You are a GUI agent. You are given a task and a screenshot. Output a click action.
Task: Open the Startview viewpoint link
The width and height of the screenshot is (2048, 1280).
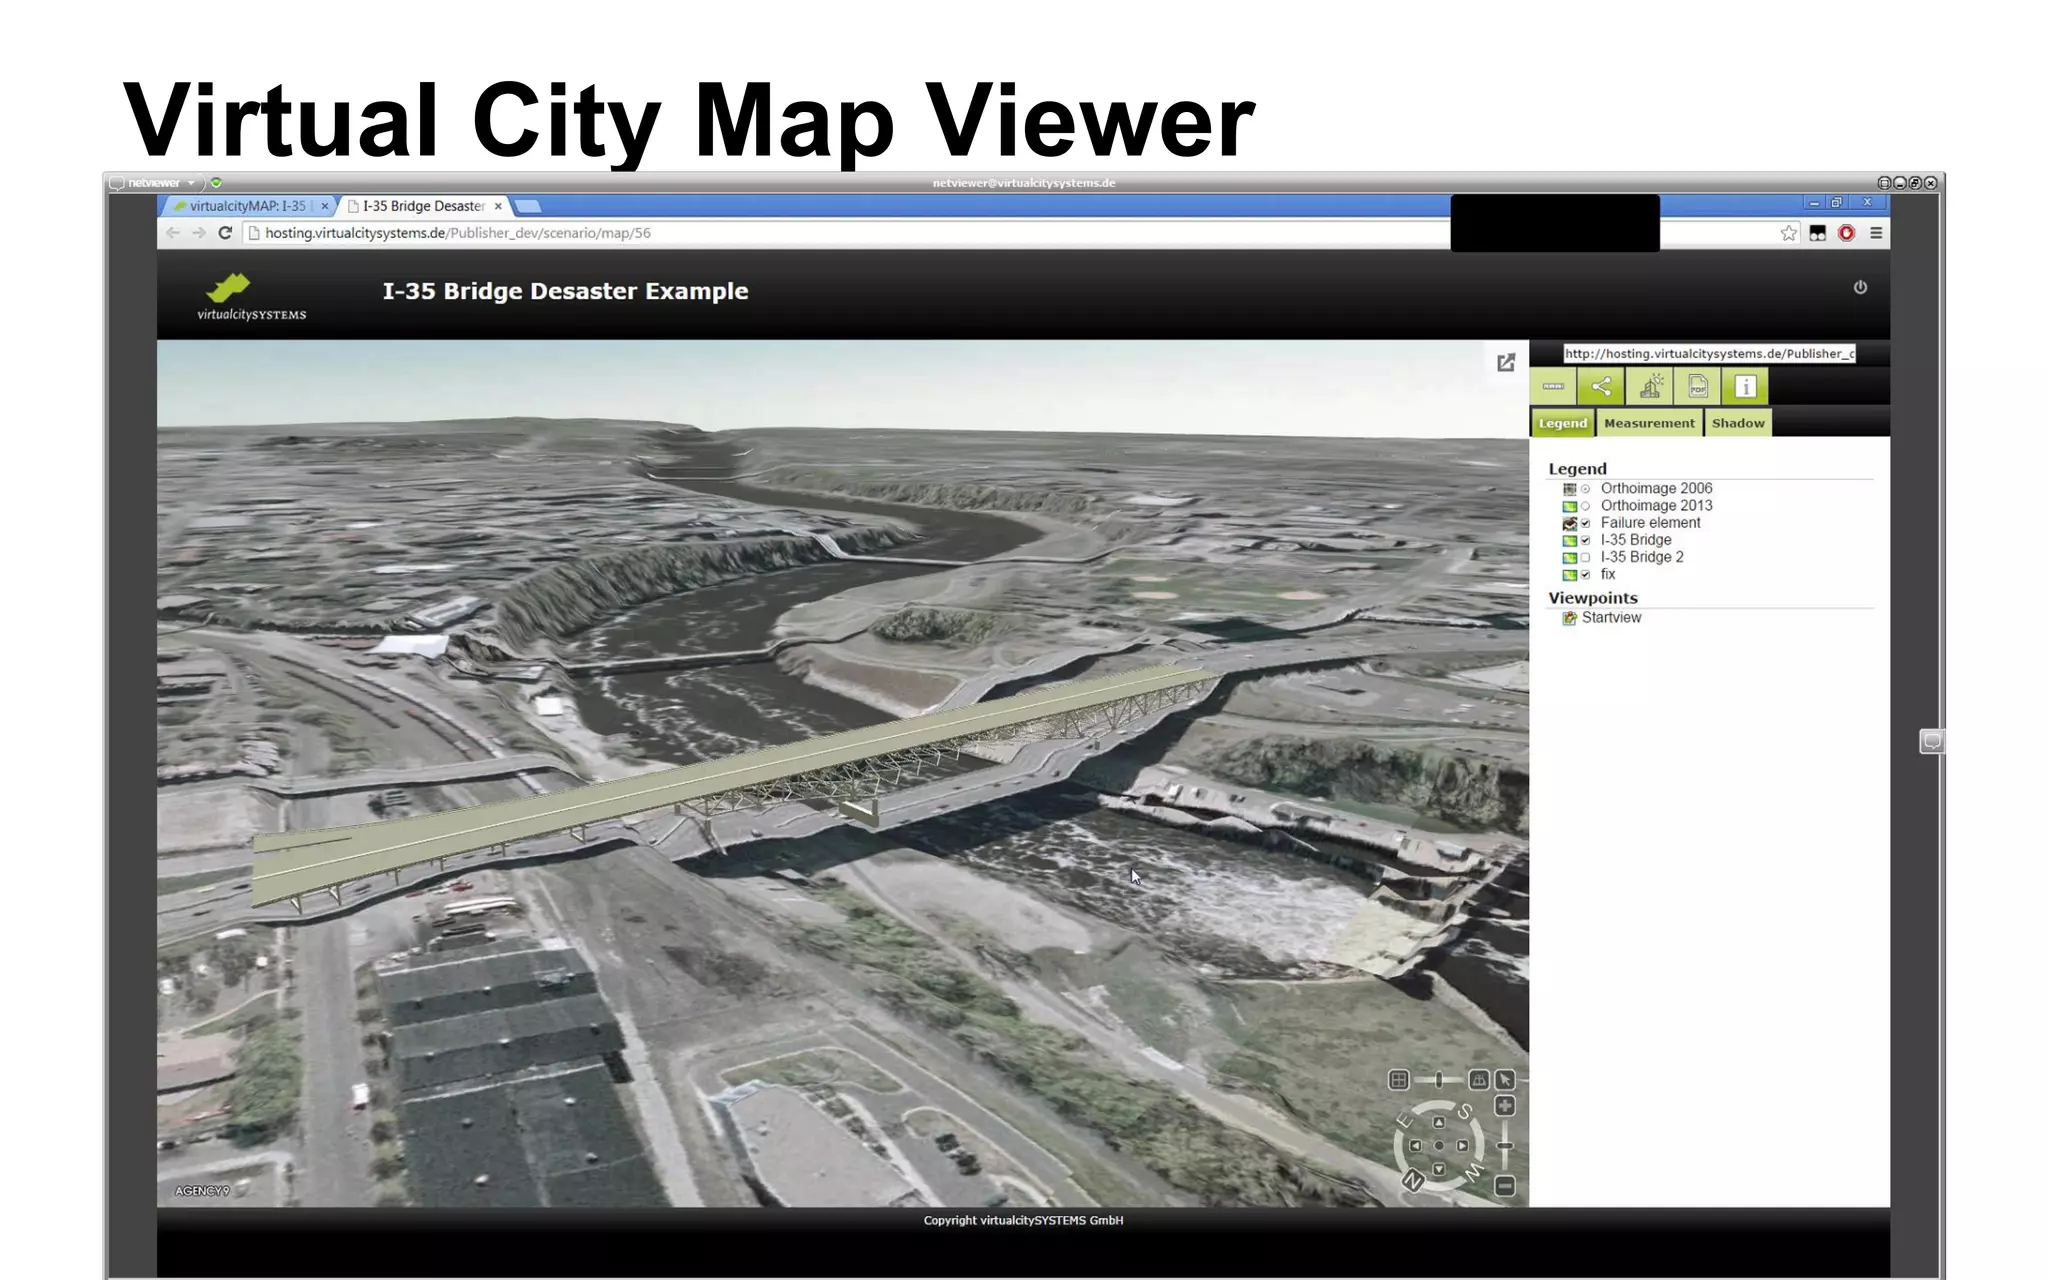pyautogui.click(x=1611, y=618)
